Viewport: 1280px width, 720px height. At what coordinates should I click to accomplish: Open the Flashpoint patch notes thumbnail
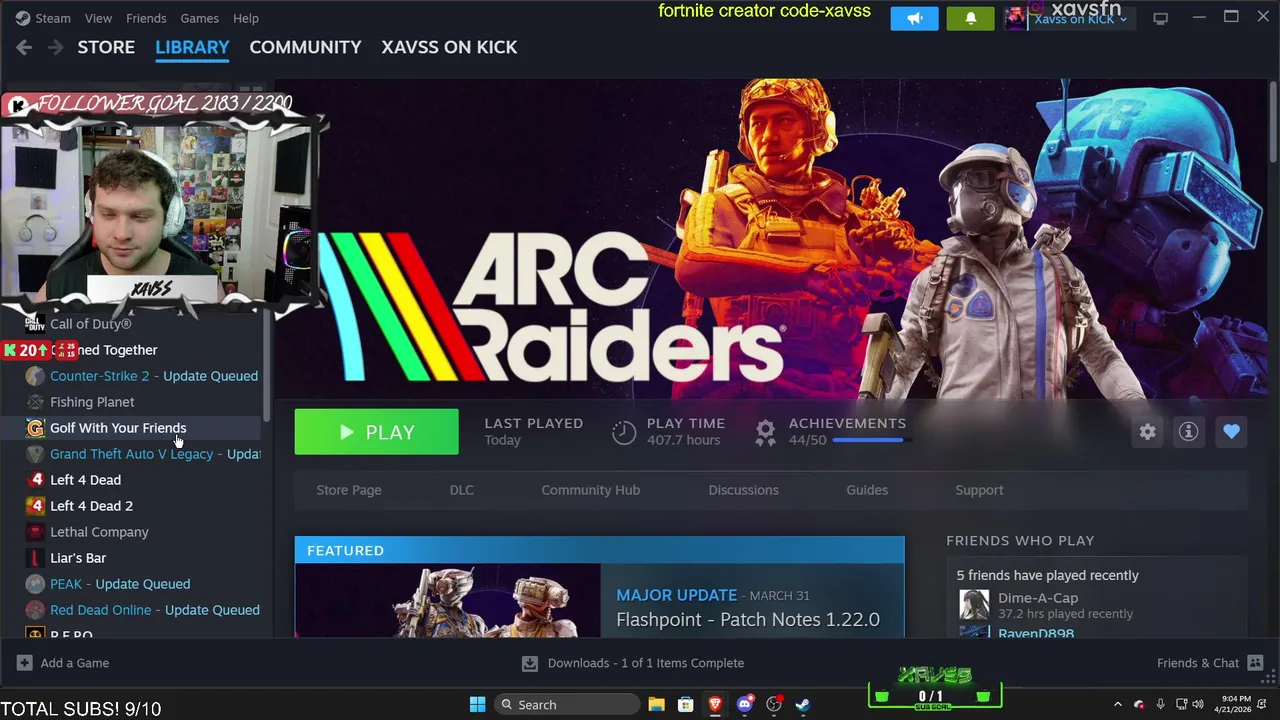click(x=448, y=600)
